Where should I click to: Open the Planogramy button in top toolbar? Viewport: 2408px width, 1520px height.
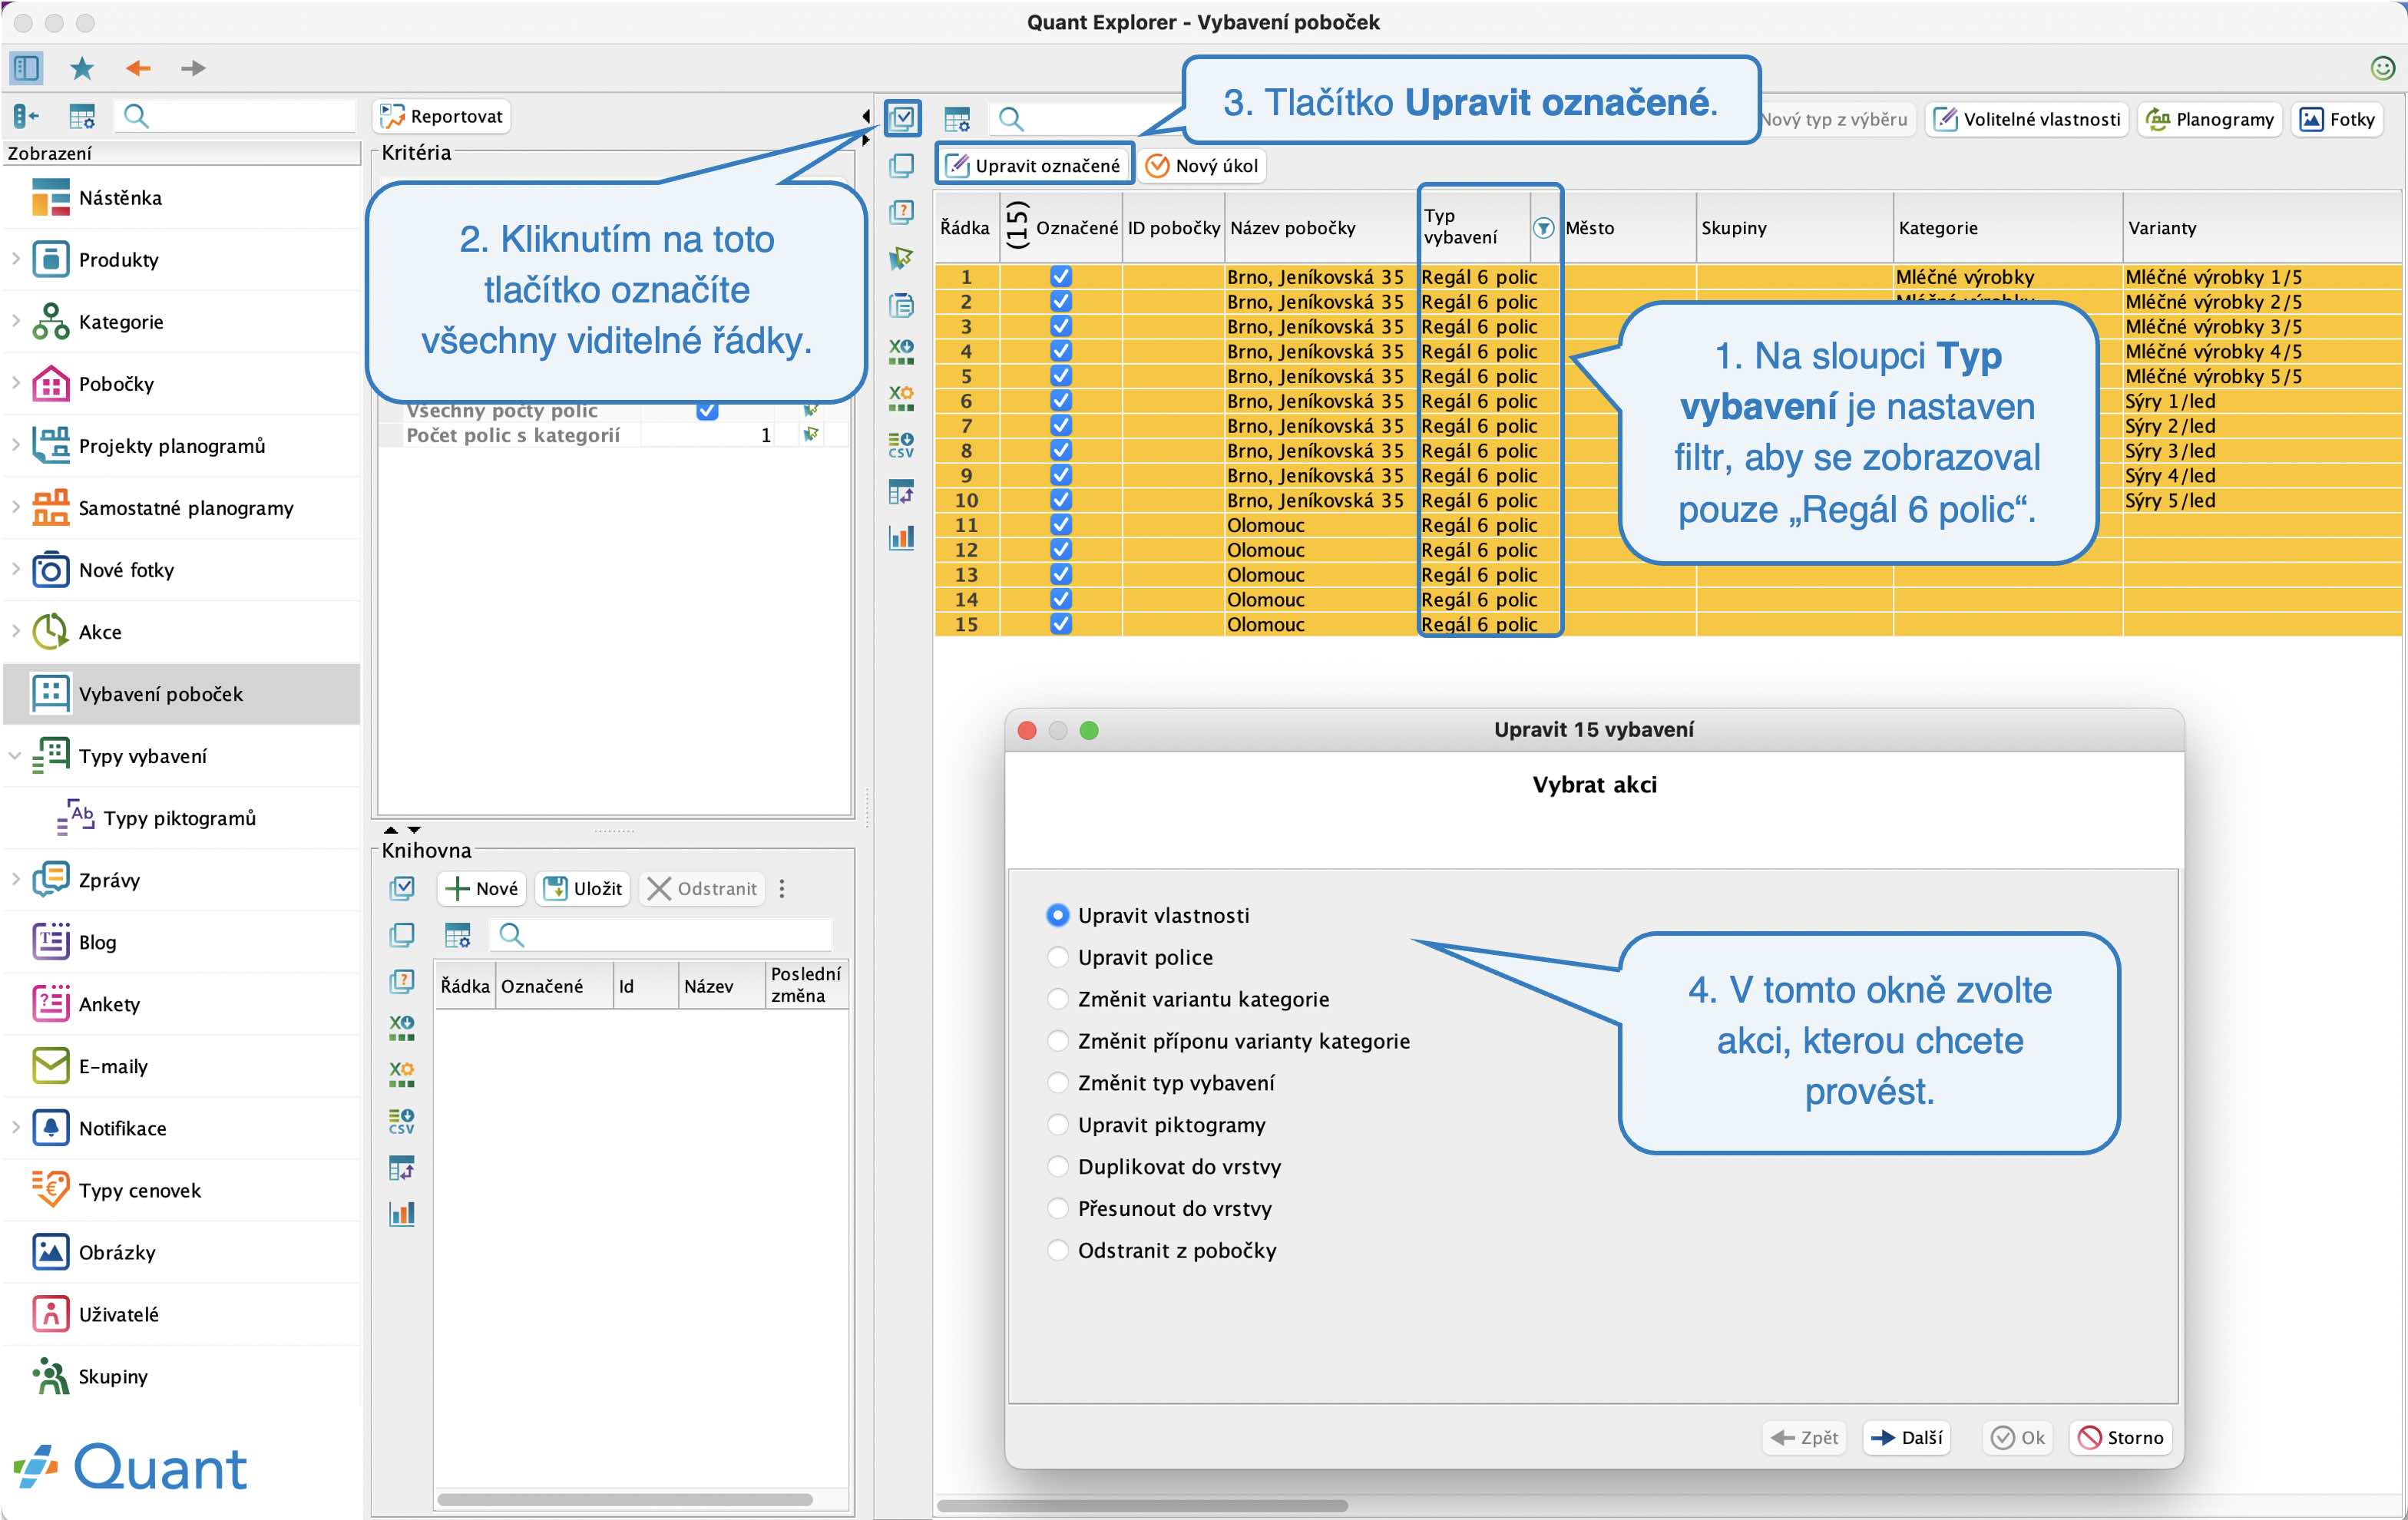click(2210, 120)
